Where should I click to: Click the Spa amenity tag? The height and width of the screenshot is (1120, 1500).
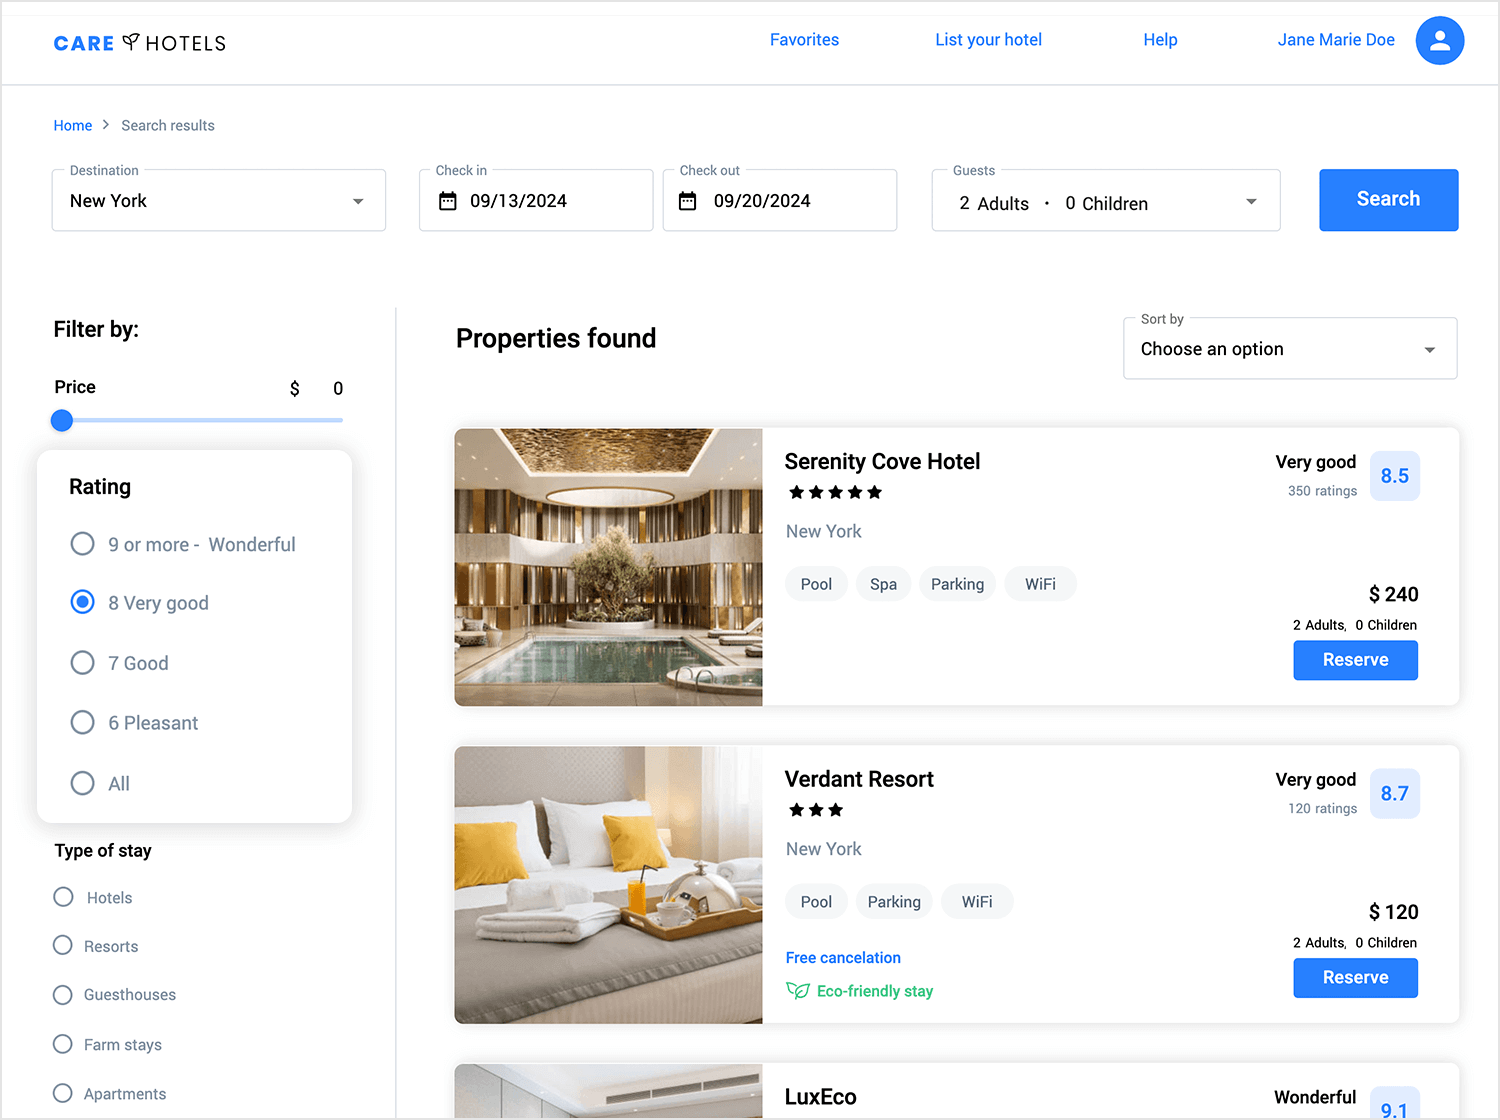tap(883, 584)
